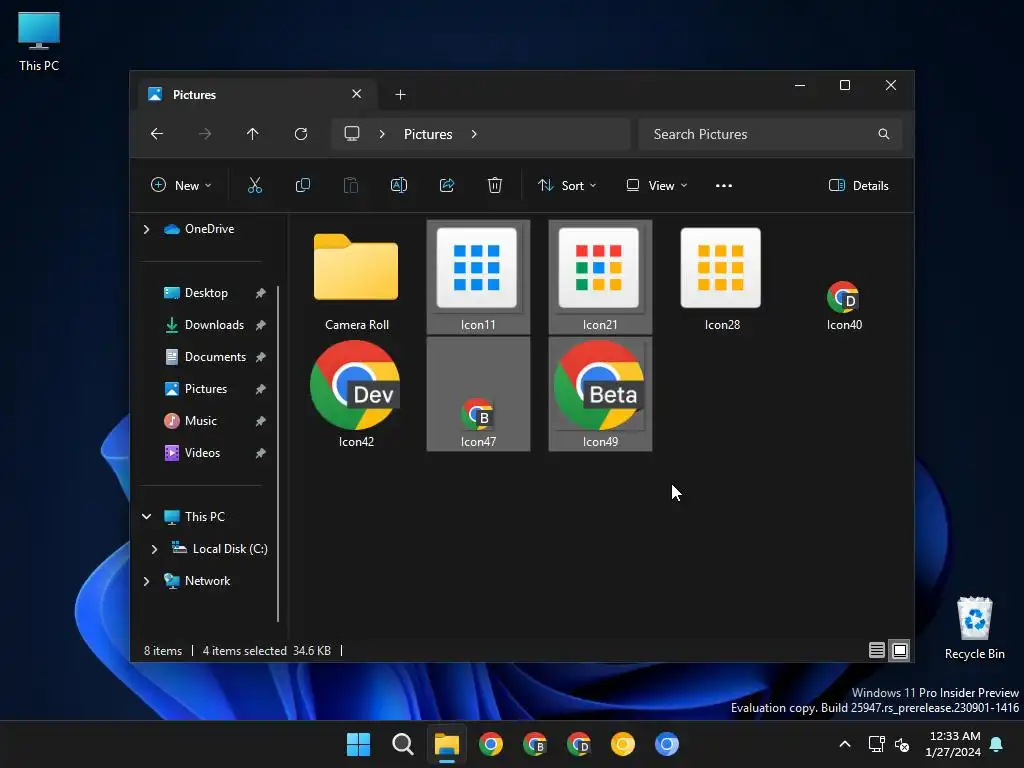Viewport: 1024px width, 768px height.
Task: Expand the OneDrive tree node
Action: [146, 229]
